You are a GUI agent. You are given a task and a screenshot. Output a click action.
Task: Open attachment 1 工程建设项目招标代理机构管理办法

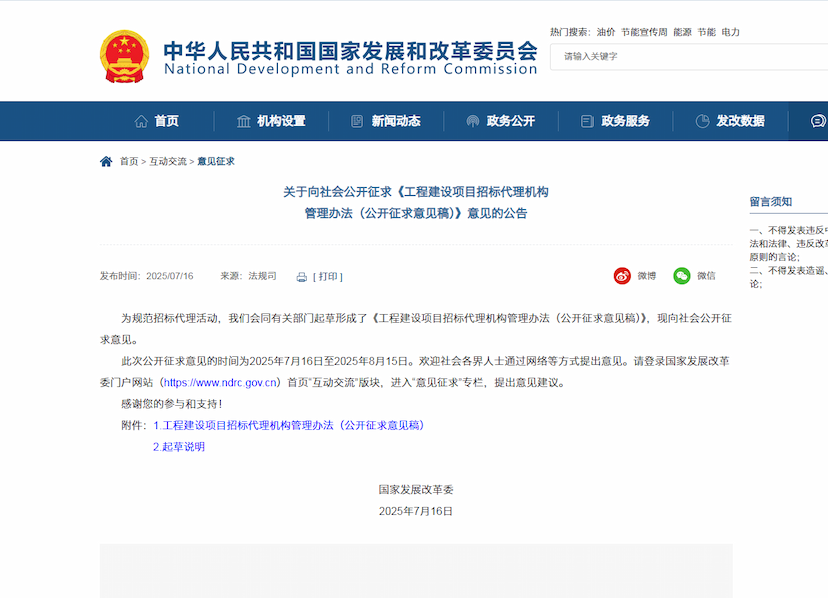289,425
